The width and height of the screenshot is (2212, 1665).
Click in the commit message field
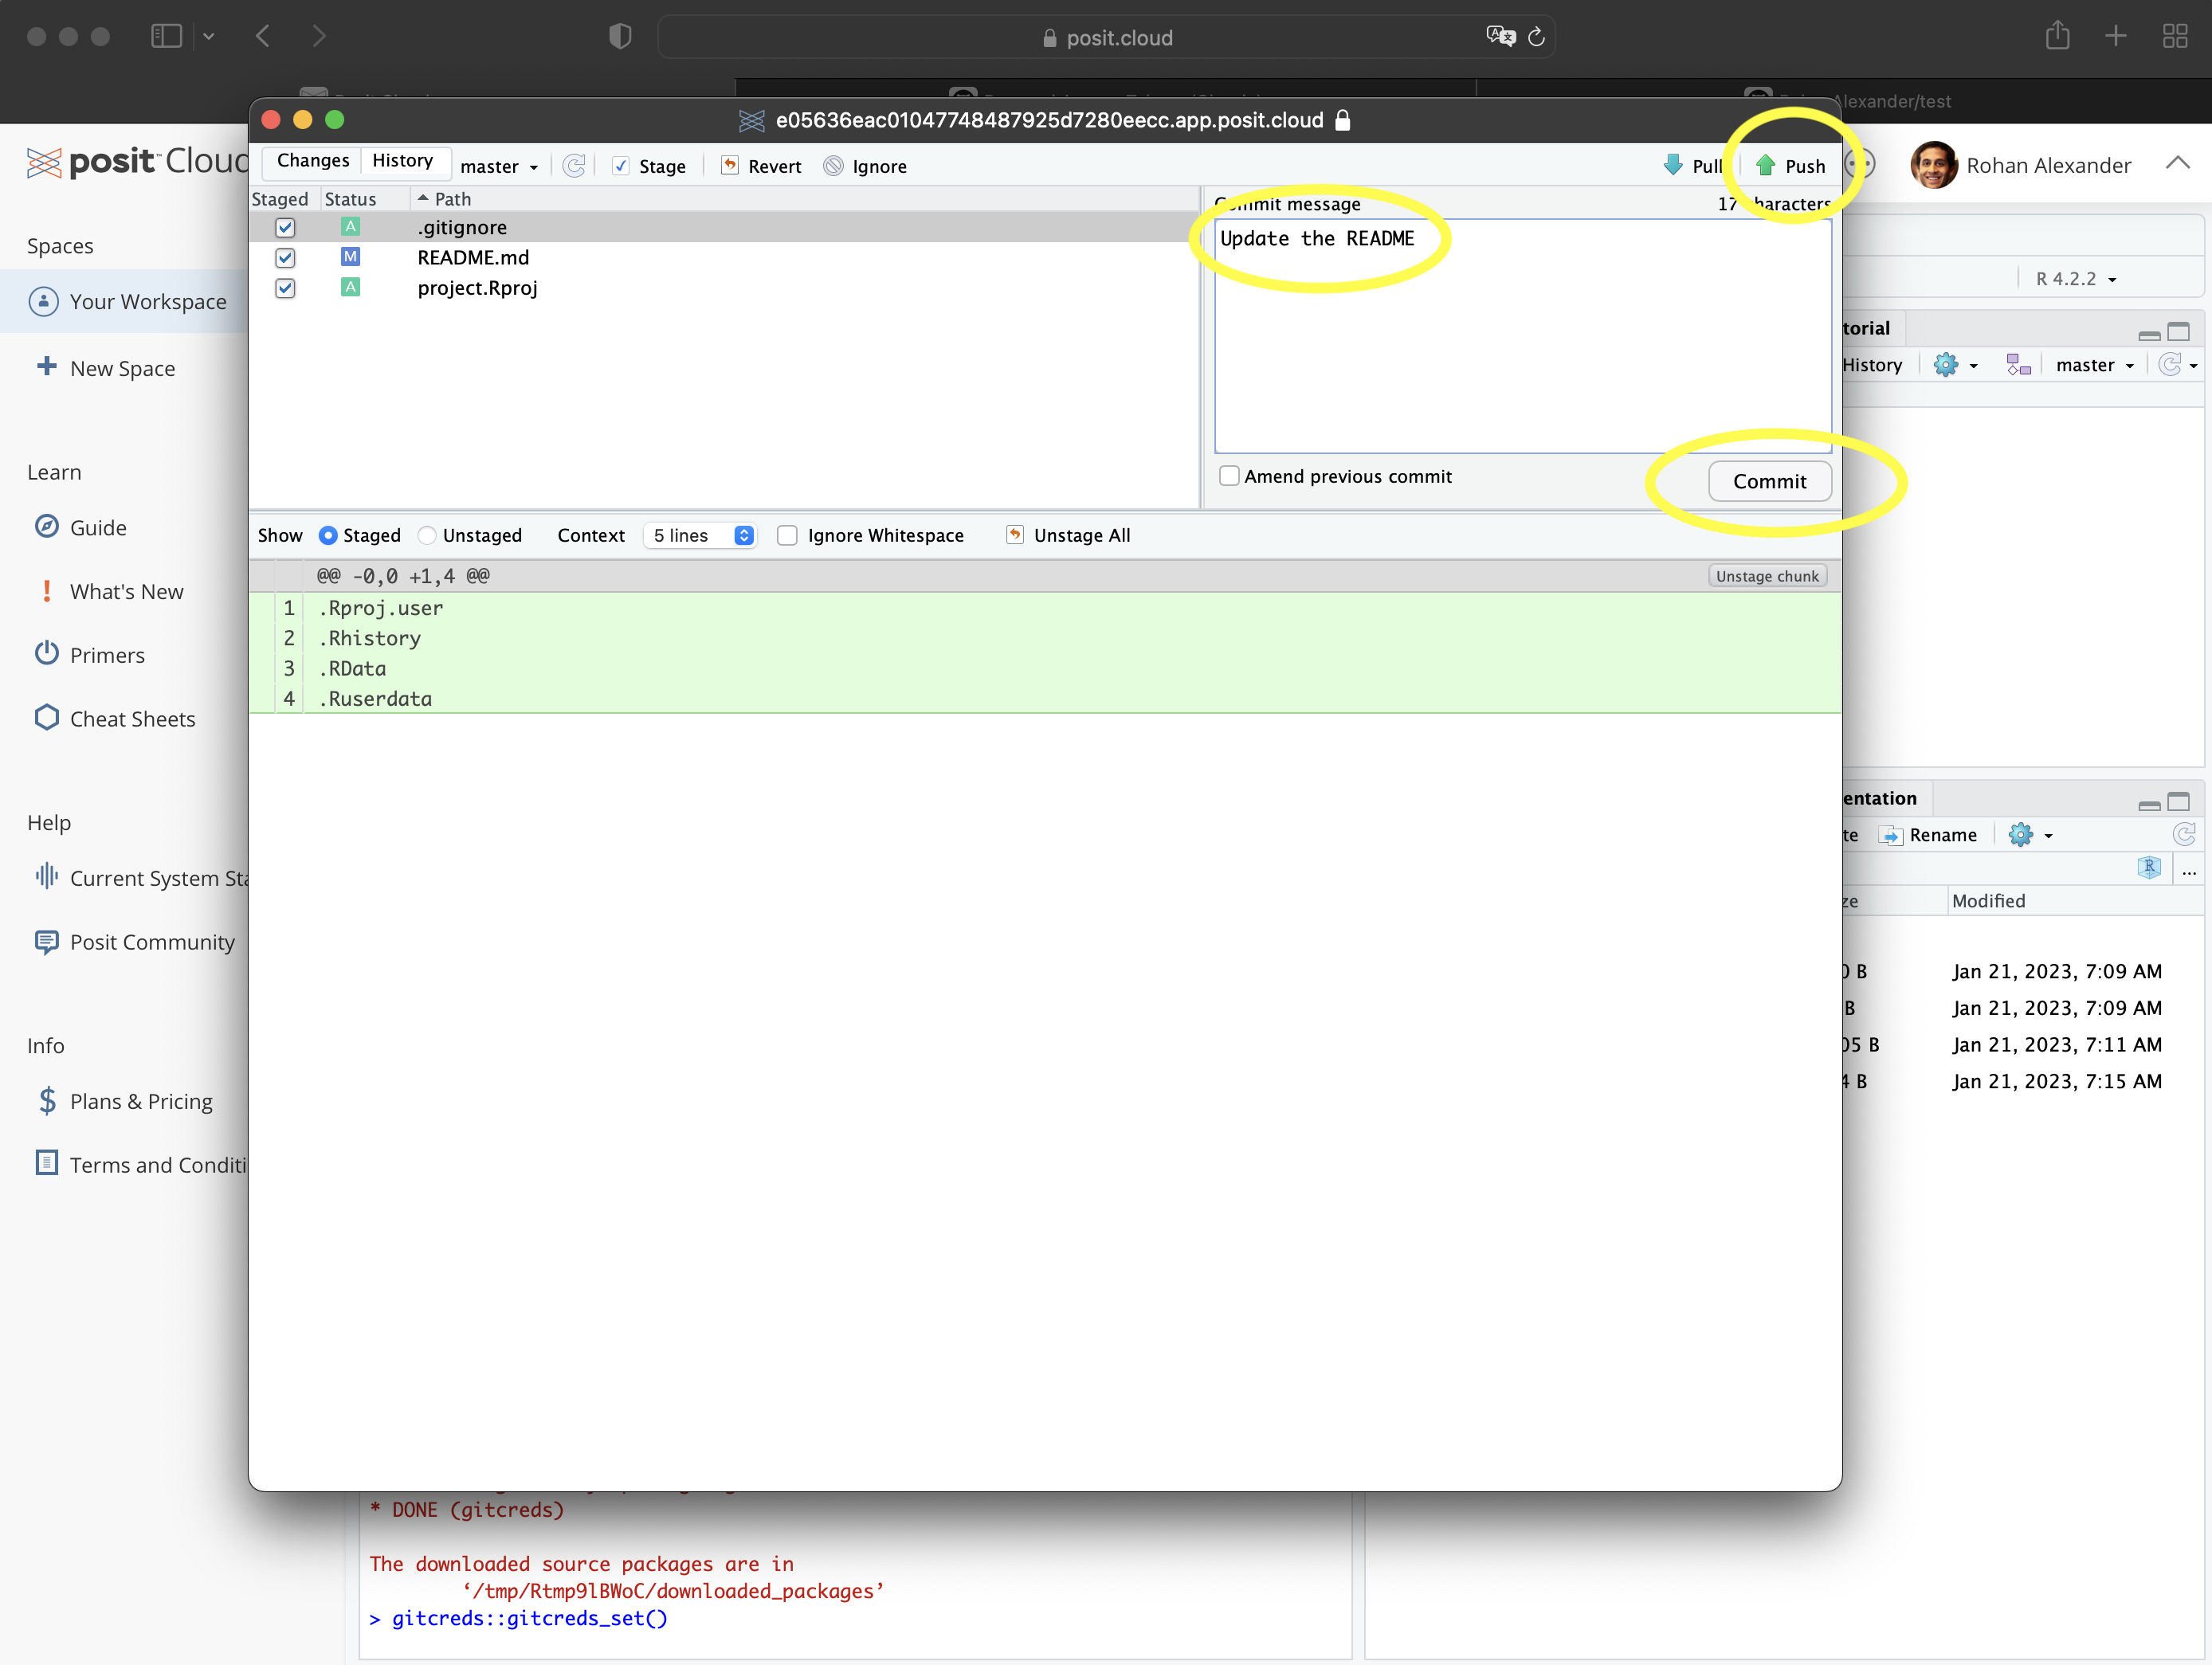(1520, 340)
